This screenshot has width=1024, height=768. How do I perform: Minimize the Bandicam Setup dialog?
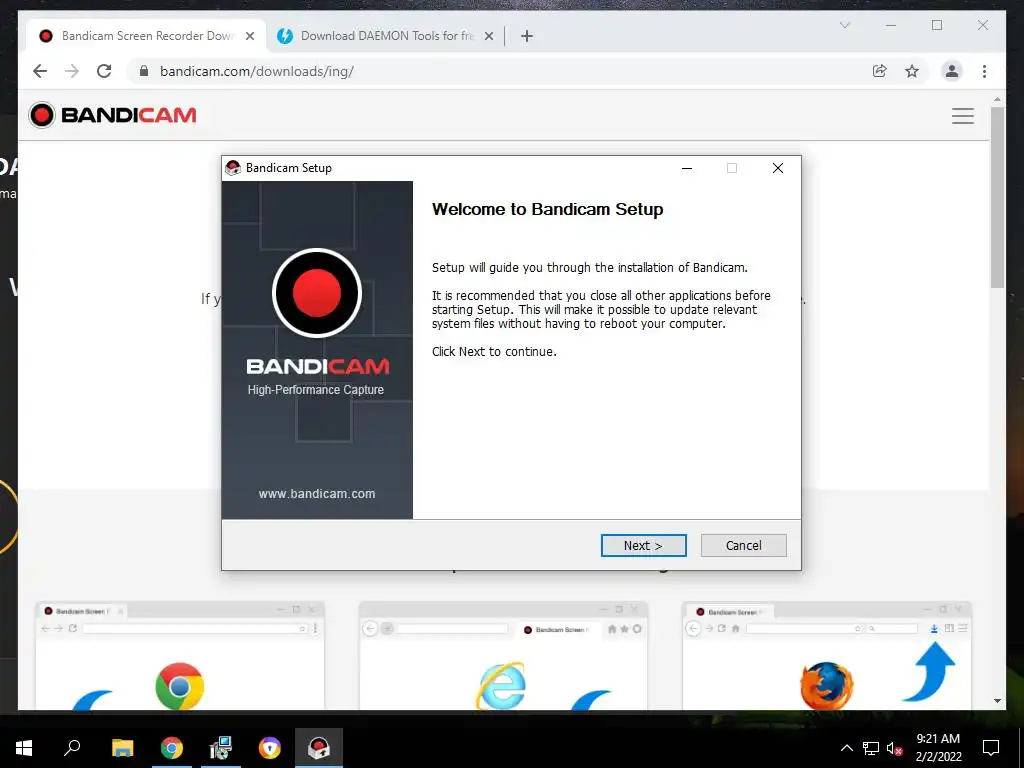click(x=686, y=168)
